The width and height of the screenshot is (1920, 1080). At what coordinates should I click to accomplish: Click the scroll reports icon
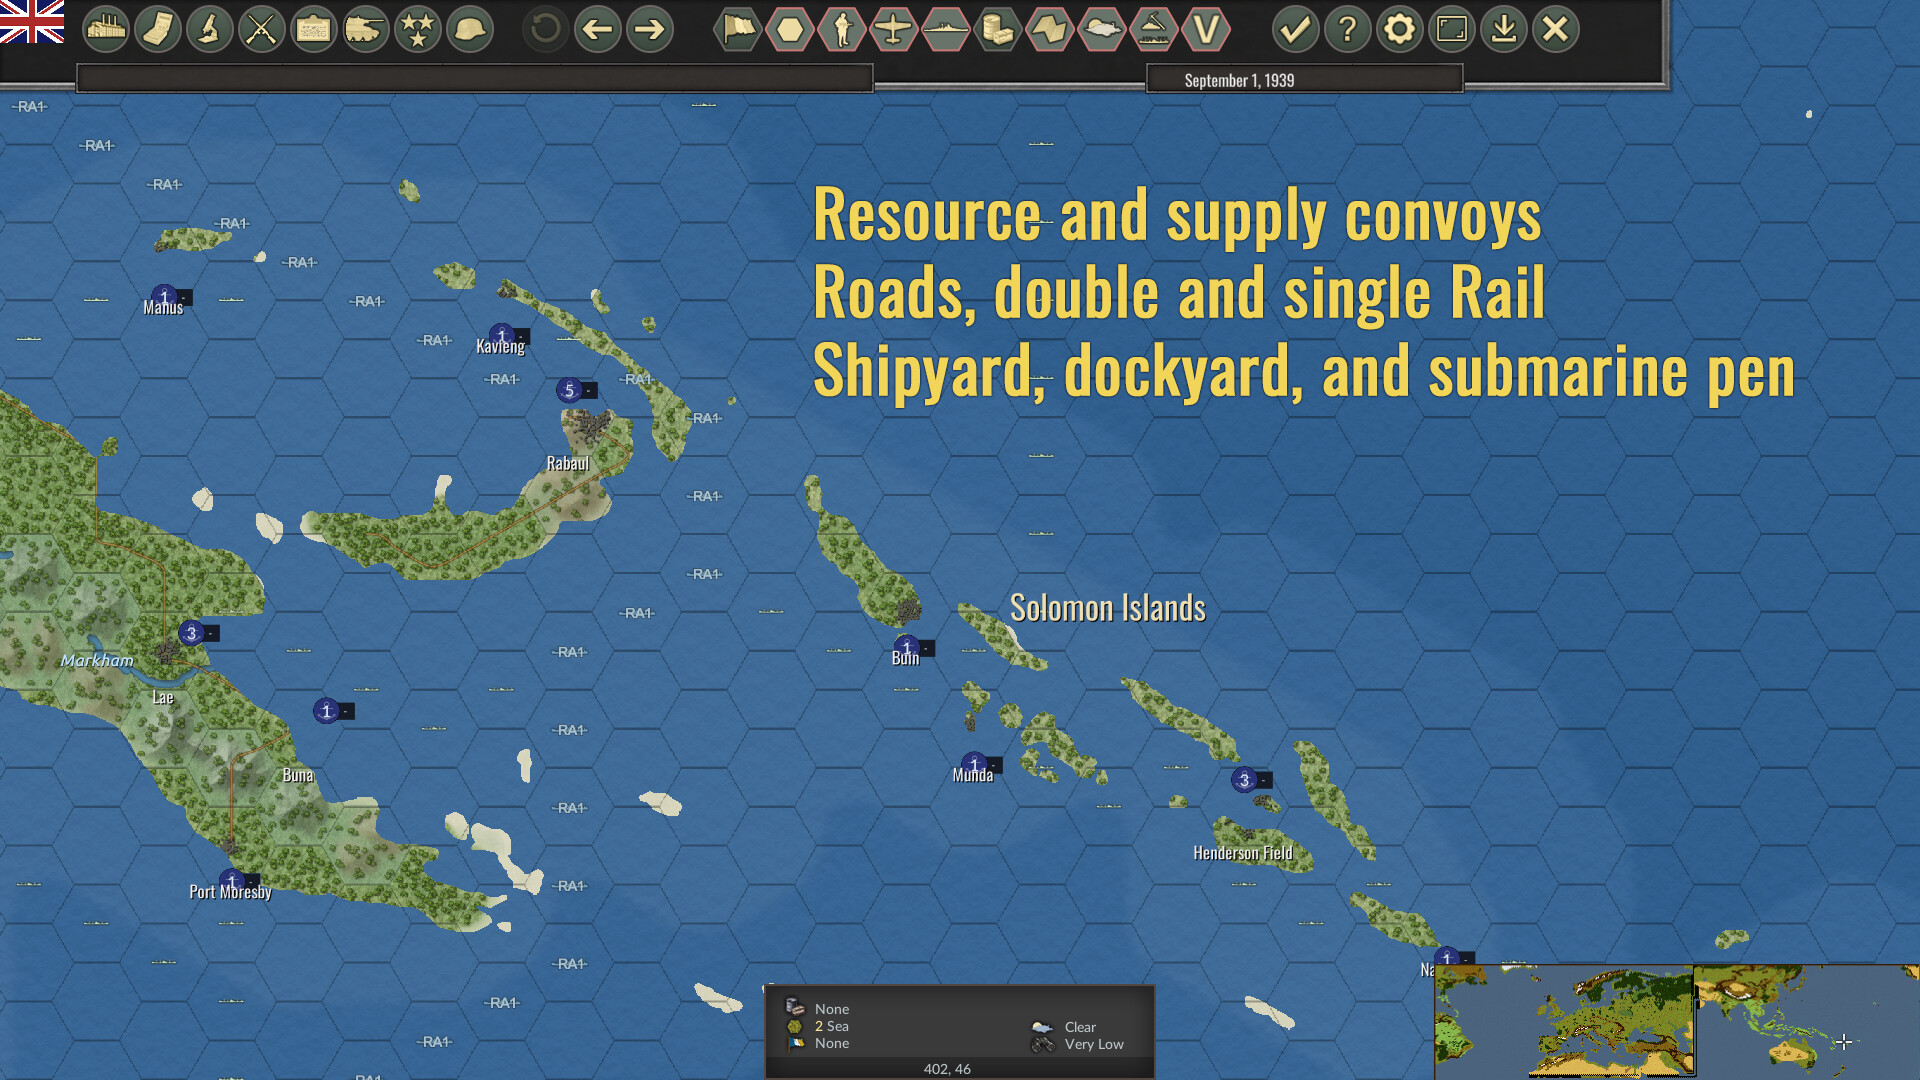pyautogui.click(x=158, y=30)
